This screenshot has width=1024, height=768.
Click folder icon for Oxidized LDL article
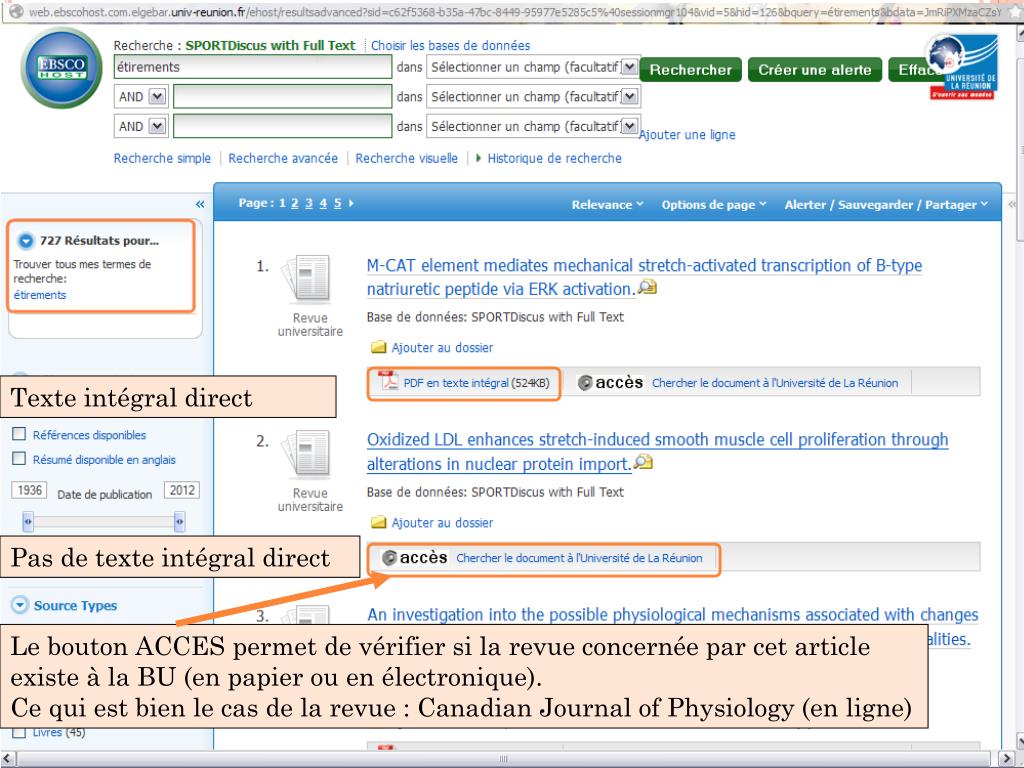pyautogui.click(x=378, y=522)
